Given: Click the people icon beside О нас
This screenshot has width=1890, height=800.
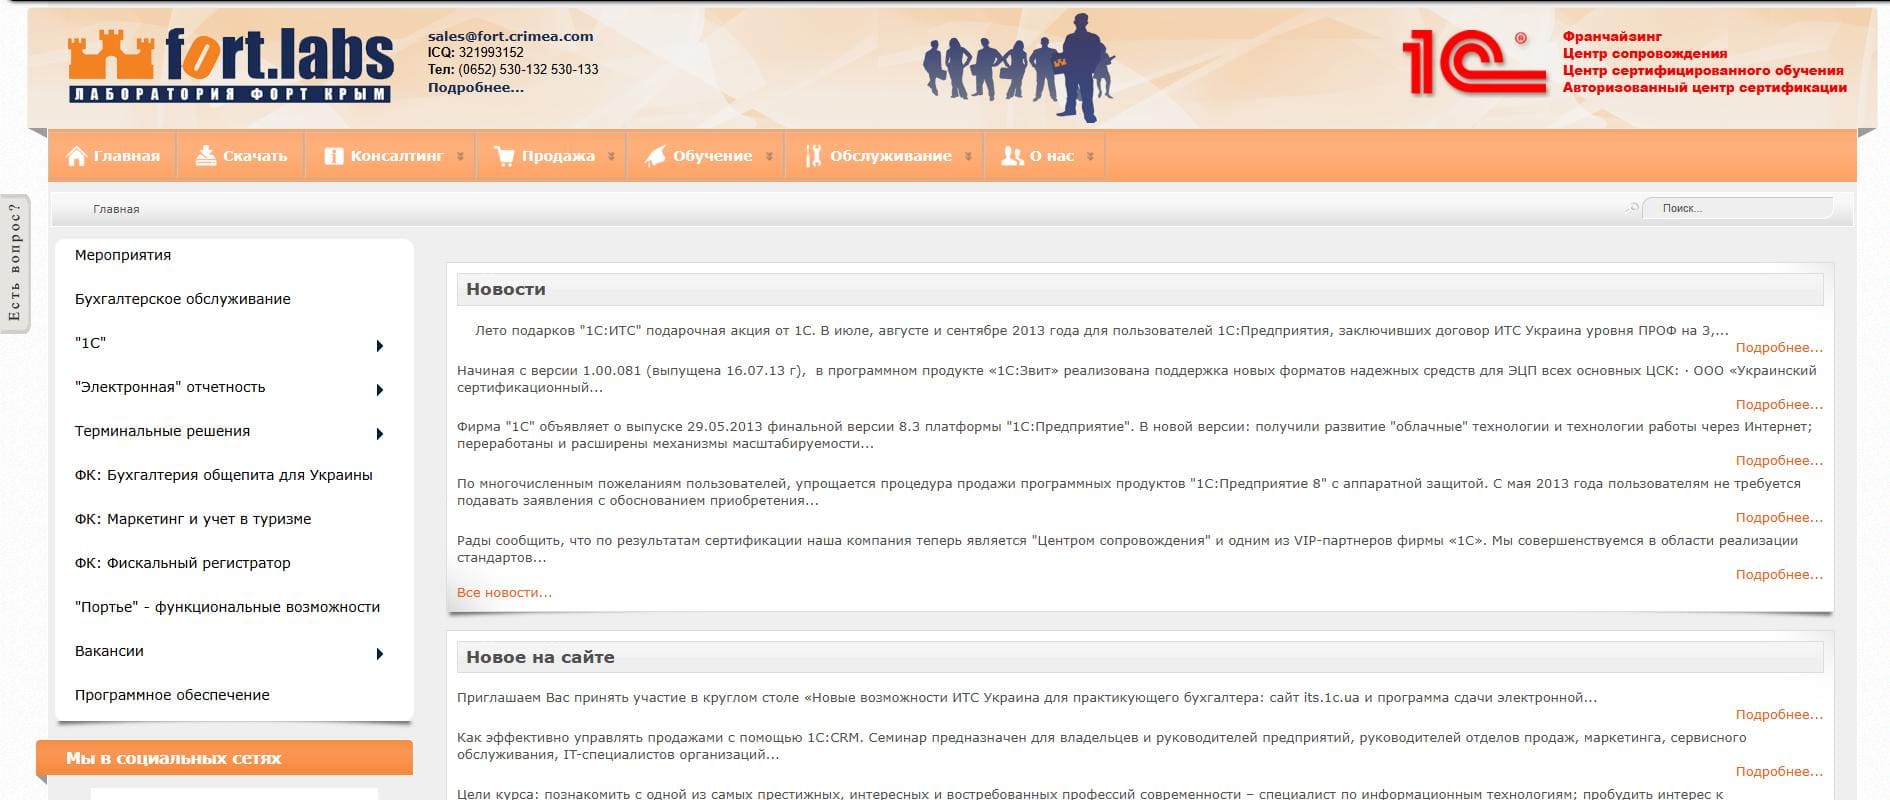Looking at the screenshot, I should pos(1012,156).
